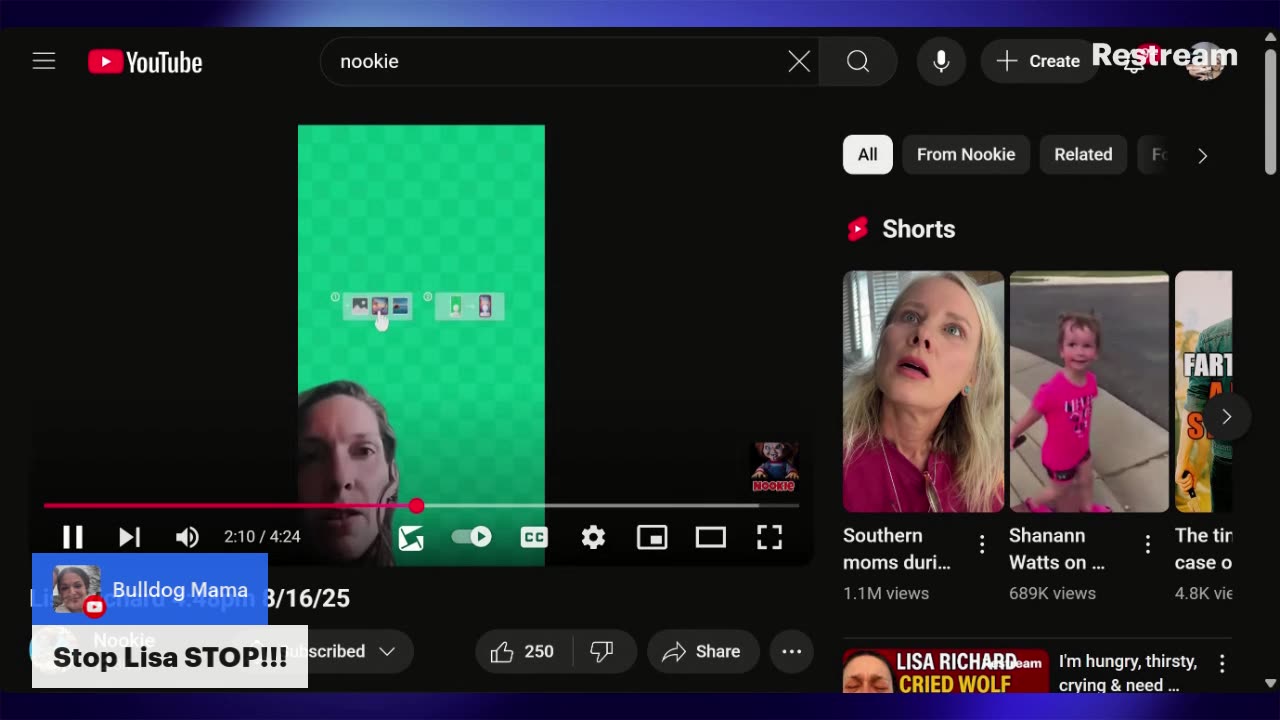
Task: Open the Shanann Watts short thumbnail
Action: click(x=1089, y=391)
